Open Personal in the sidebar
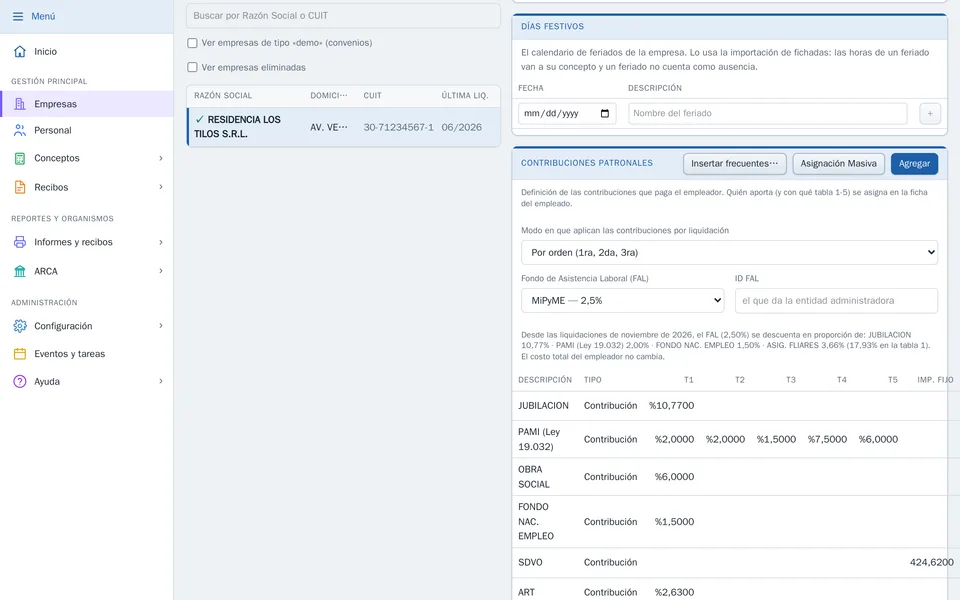The height and width of the screenshot is (600, 960). click(87, 130)
